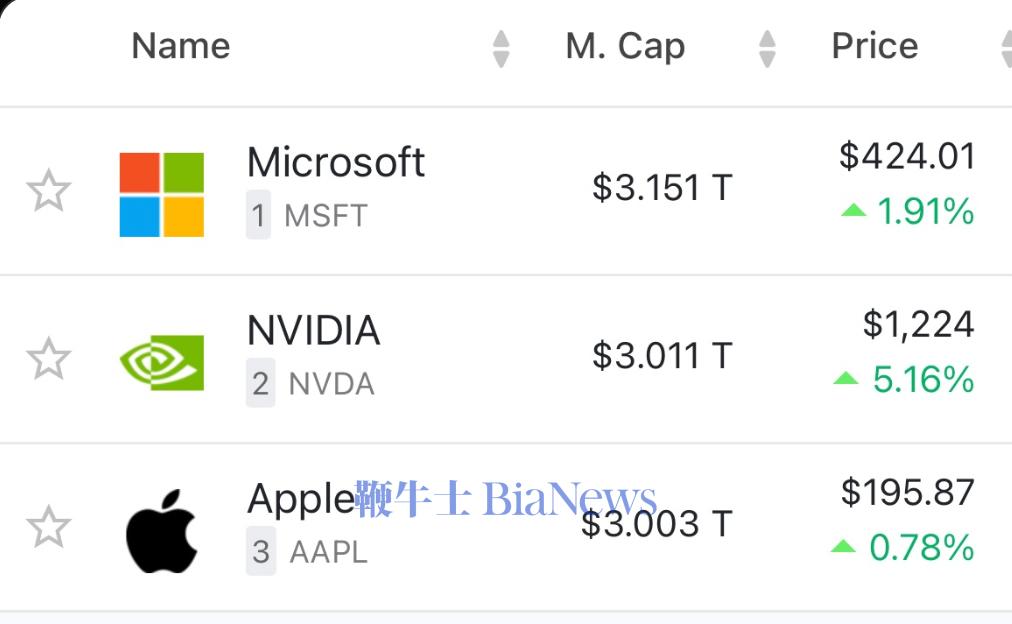This screenshot has width=1012, height=624.
Task: Sort by Name using the arrows
Action: [x=501, y=48]
